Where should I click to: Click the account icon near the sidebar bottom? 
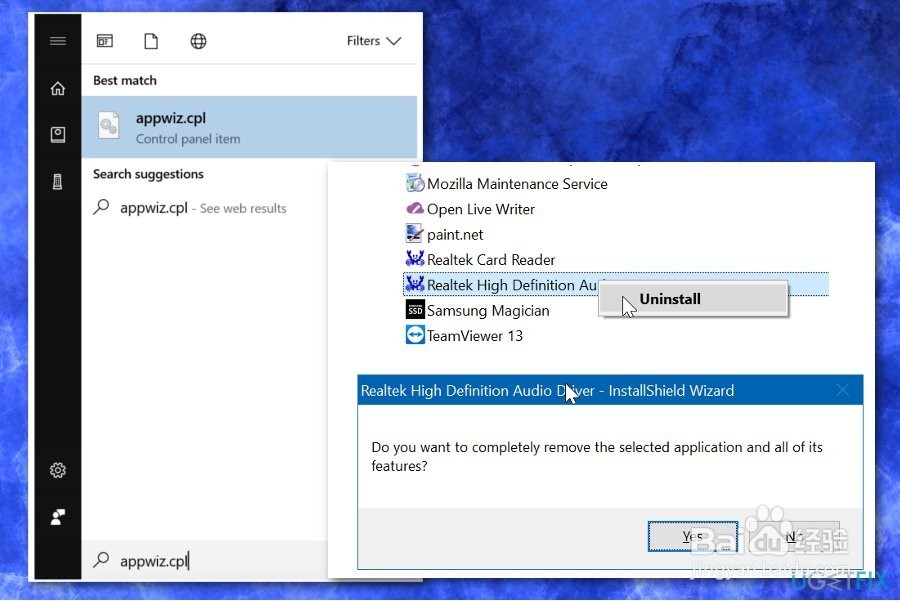pos(57,517)
